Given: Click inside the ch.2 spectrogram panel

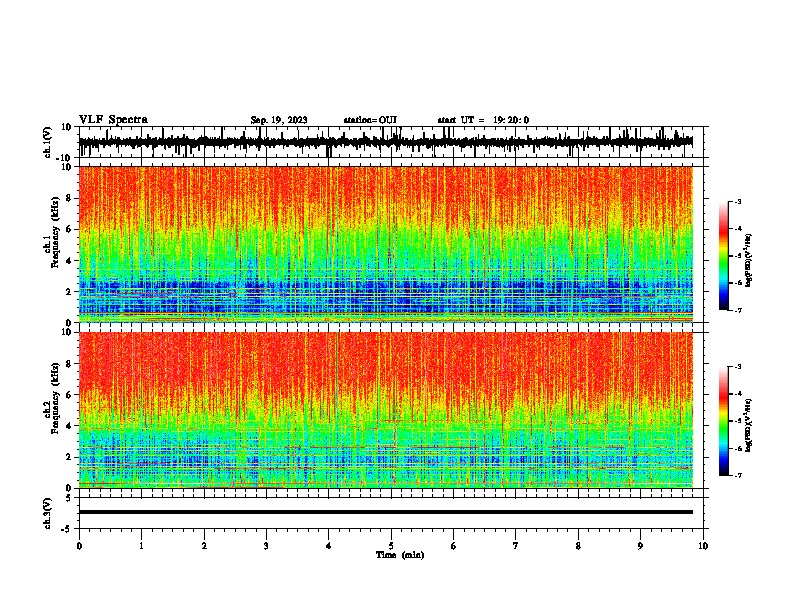Looking at the screenshot, I should point(385,410).
